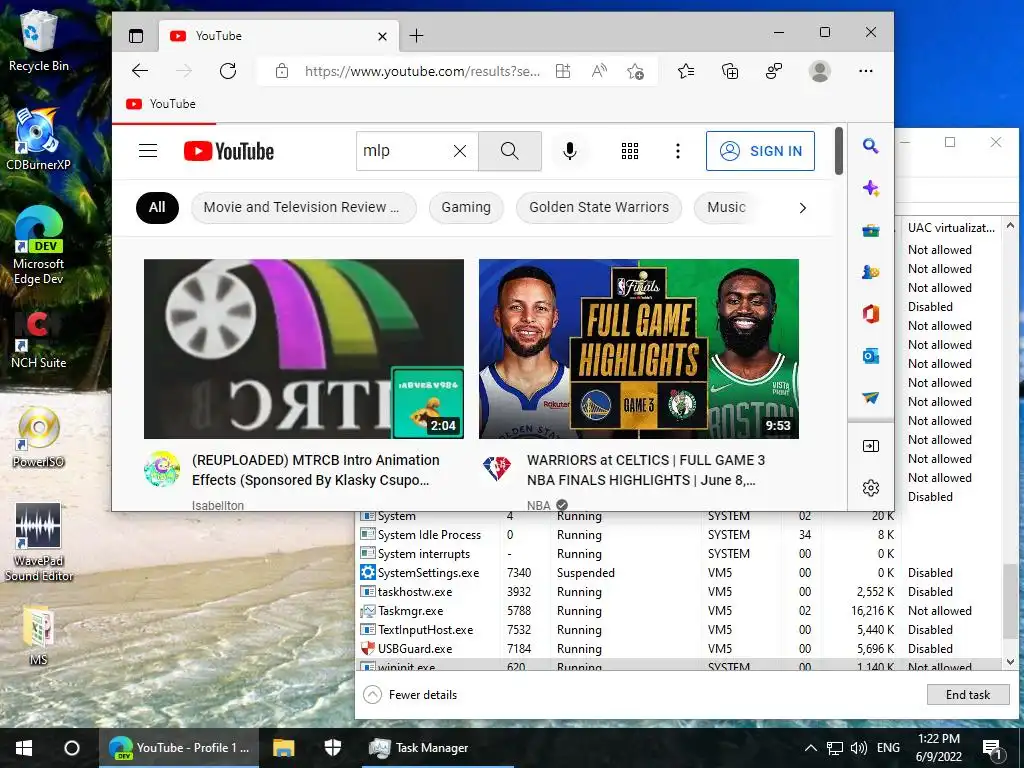Show more filter chips arrow
The width and height of the screenshot is (1024, 768).
coord(803,208)
